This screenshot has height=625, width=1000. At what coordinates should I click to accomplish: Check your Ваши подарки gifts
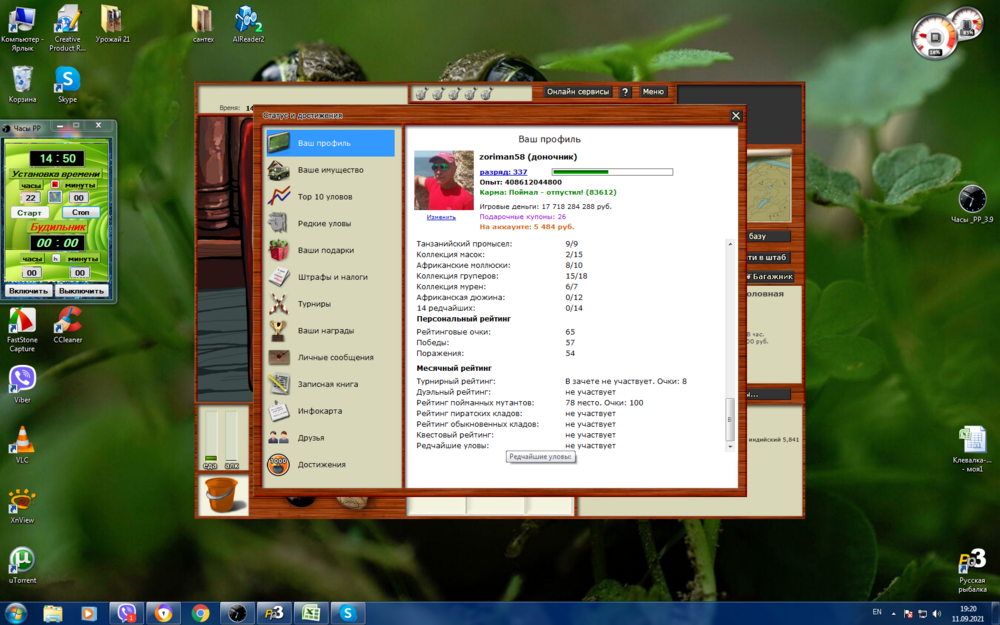[x=323, y=251]
